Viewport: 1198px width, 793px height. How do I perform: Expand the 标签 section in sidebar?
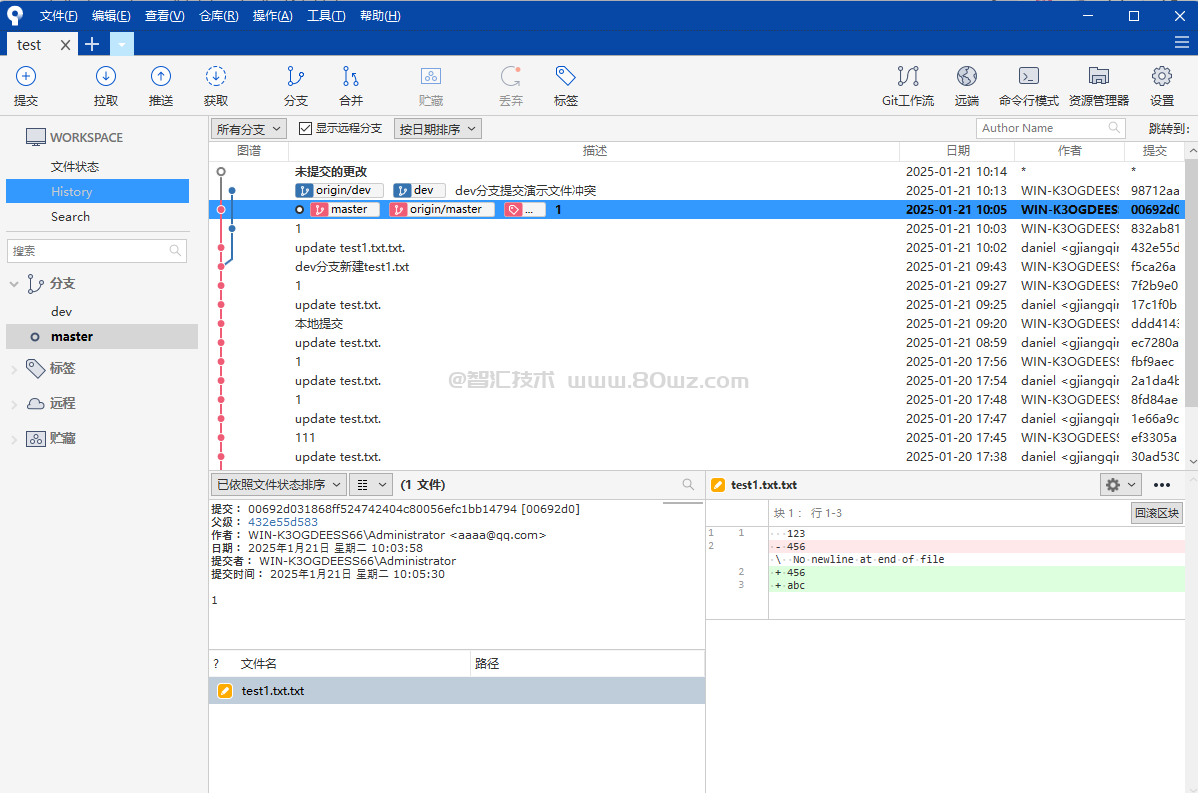pos(14,369)
